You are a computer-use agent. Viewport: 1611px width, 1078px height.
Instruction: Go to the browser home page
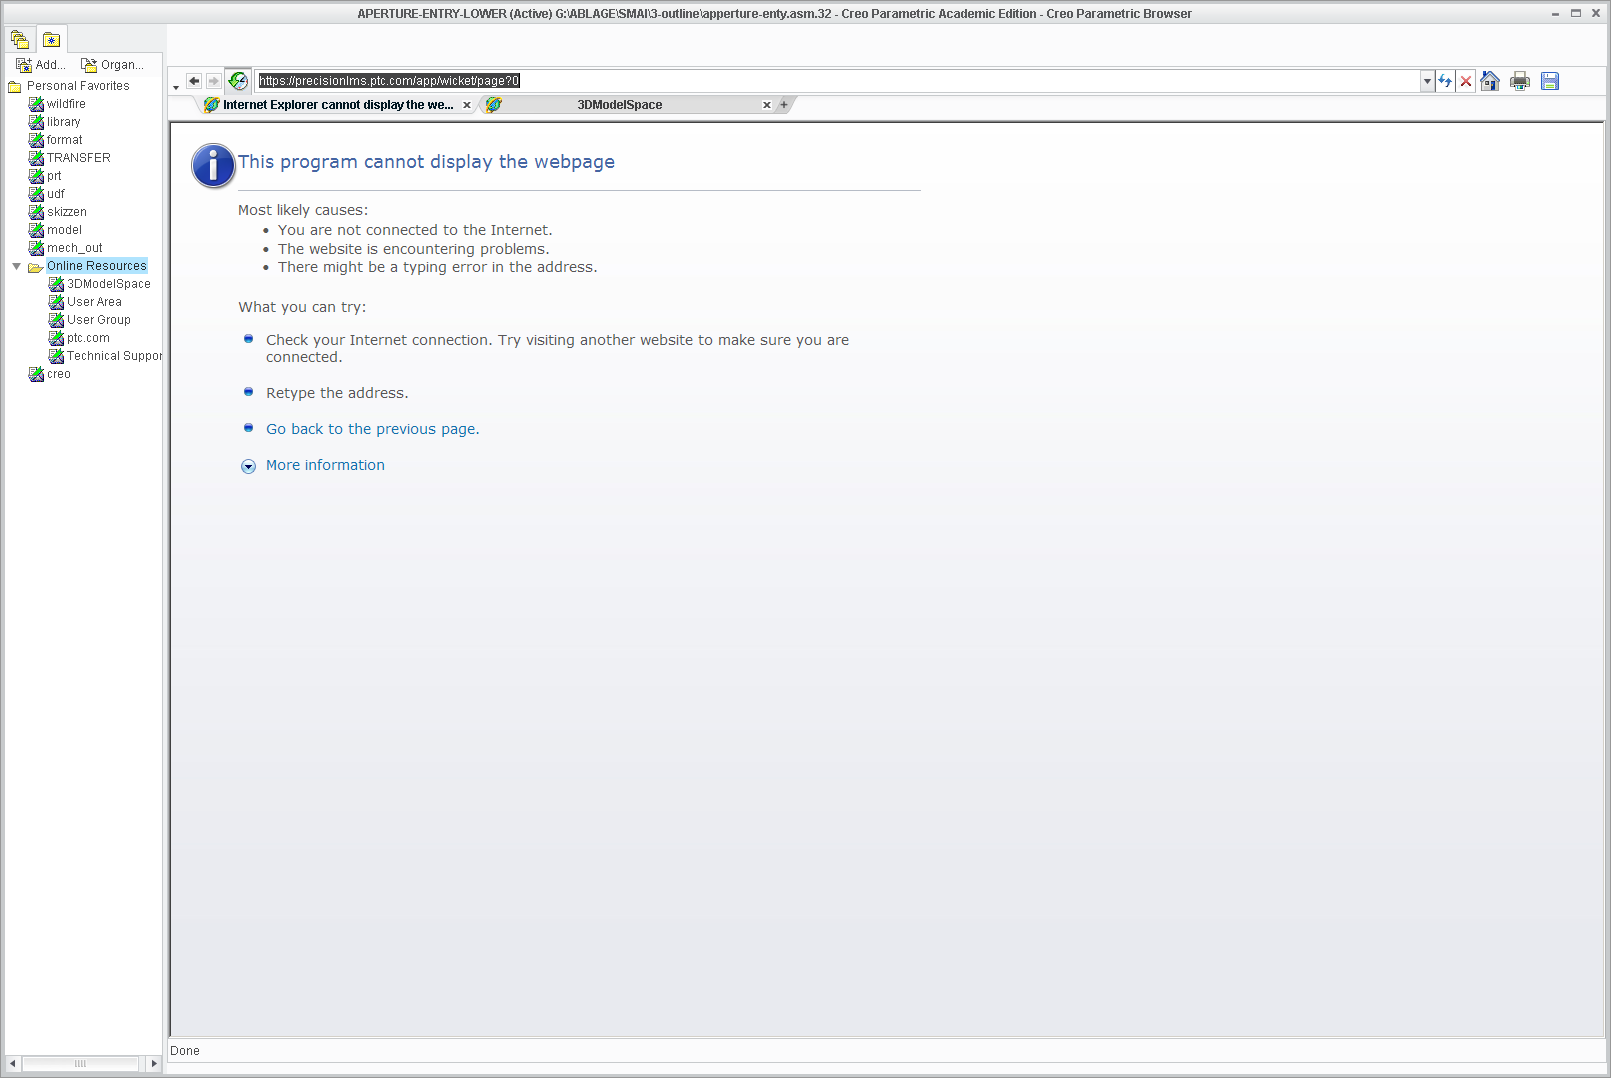(x=1490, y=81)
